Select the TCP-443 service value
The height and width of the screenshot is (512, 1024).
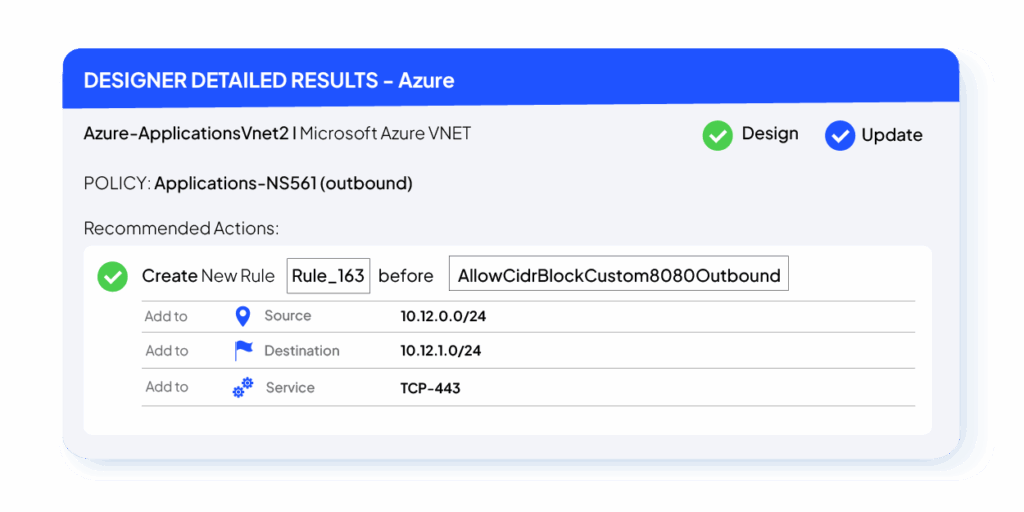click(430, 388)
